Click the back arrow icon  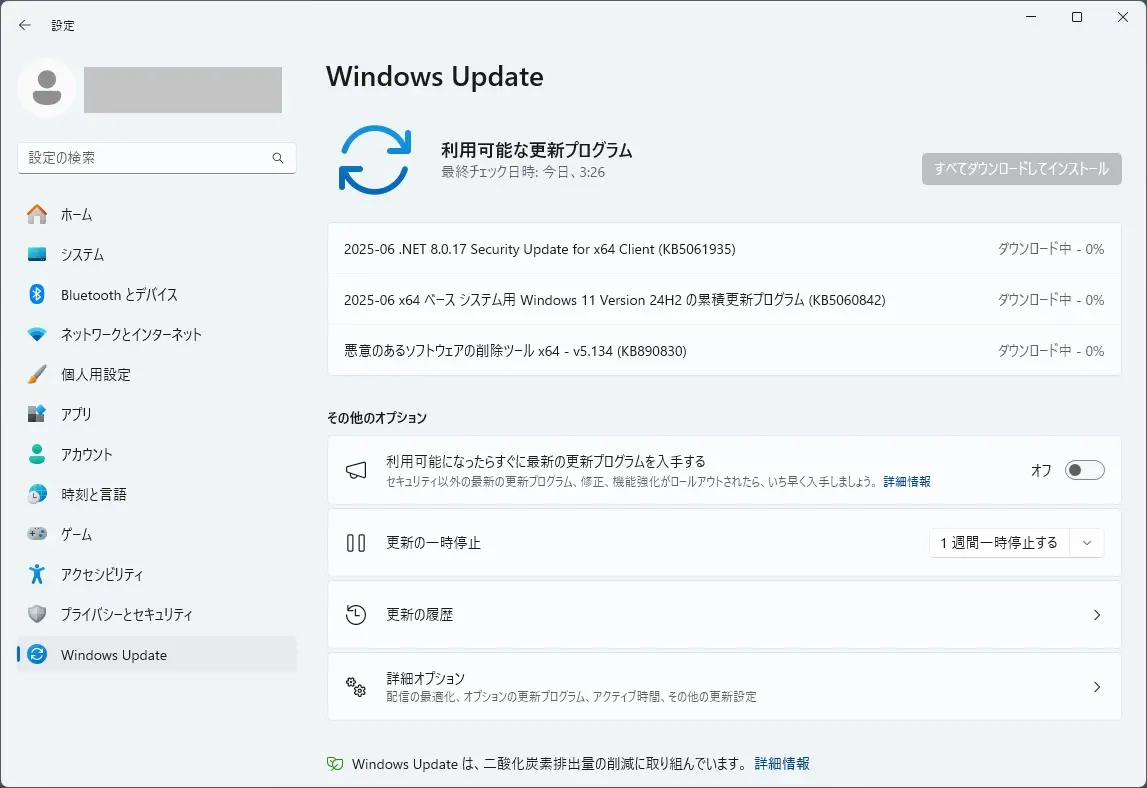(25, 26)
